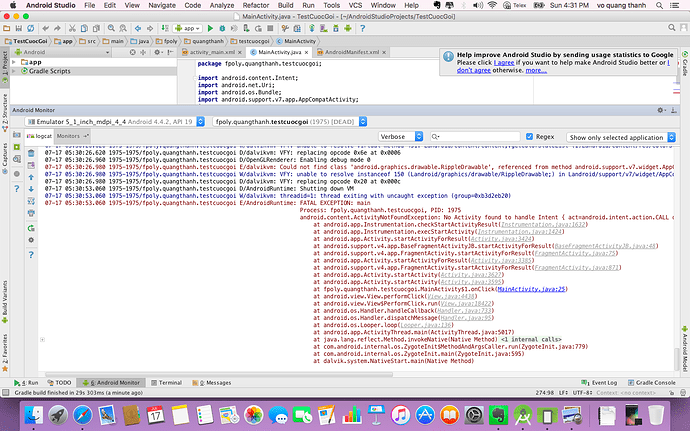690x431 pixels.
Task: Toggle the Captures tool window side tab
Action: tap(5, 157)
